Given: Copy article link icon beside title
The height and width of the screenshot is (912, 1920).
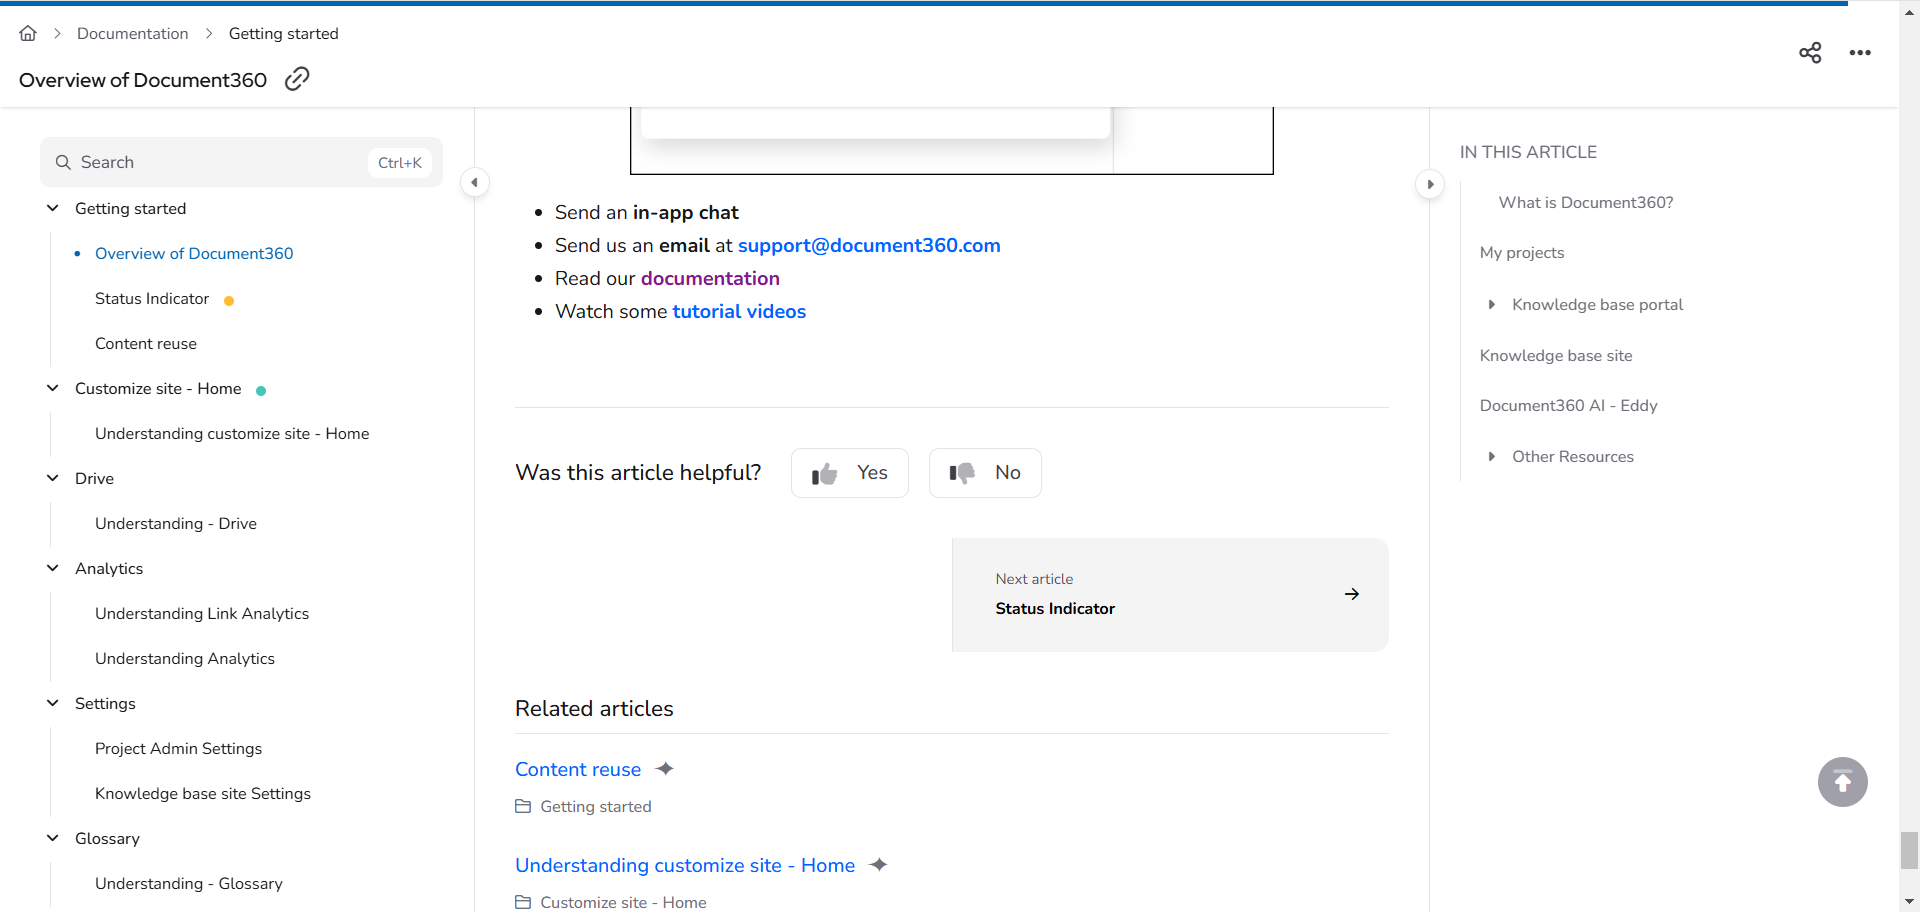Looking at the screenshot, I should [x=297, y=79].
